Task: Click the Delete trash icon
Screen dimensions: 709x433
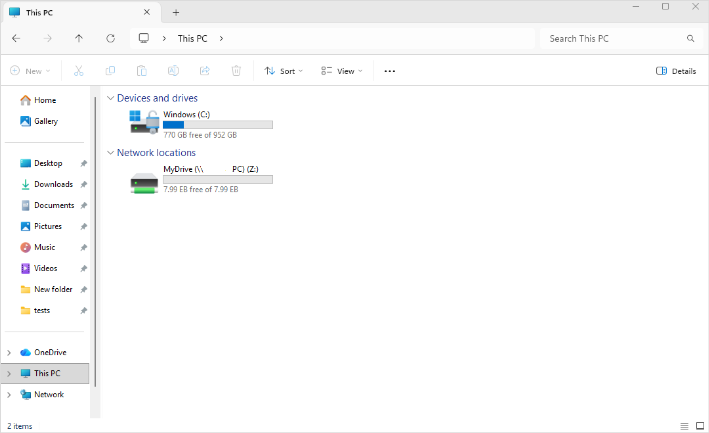Action: tap(236, 71)
